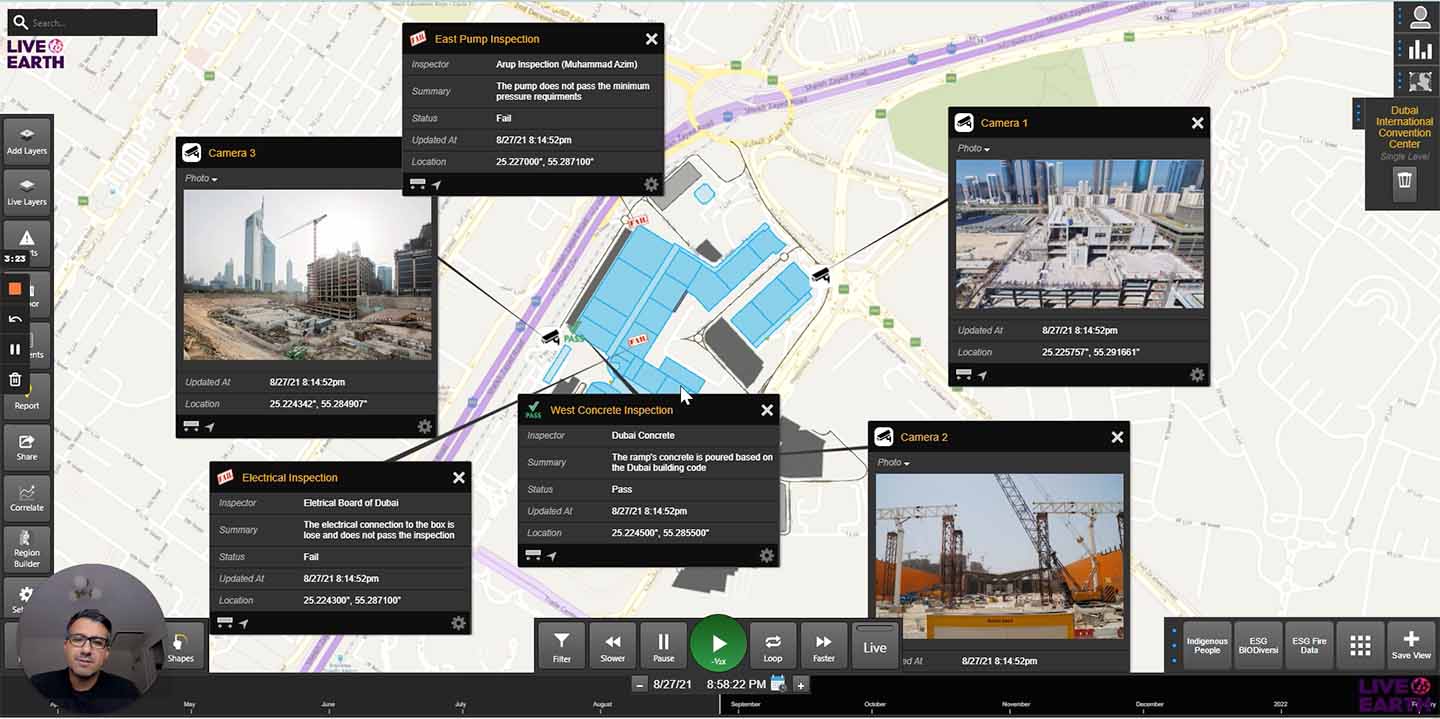Close the Electrical Inspection card
Image resolution: width=1440 pixels, height=719 pixels.
point(458,478)
